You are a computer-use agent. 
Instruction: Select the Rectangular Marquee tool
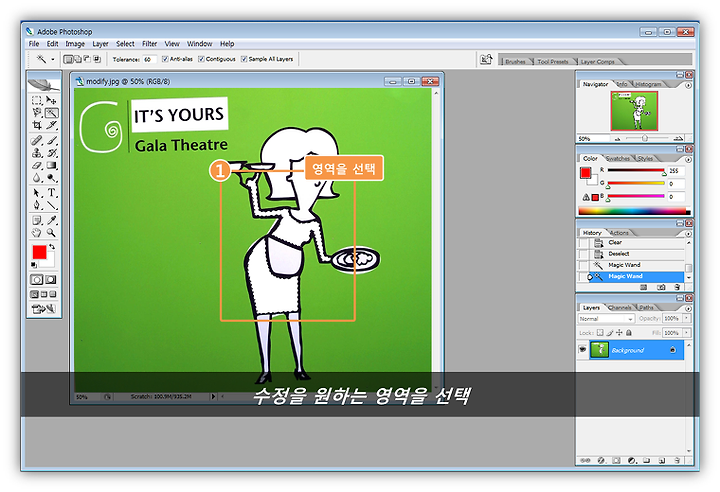tap(37, 100)
